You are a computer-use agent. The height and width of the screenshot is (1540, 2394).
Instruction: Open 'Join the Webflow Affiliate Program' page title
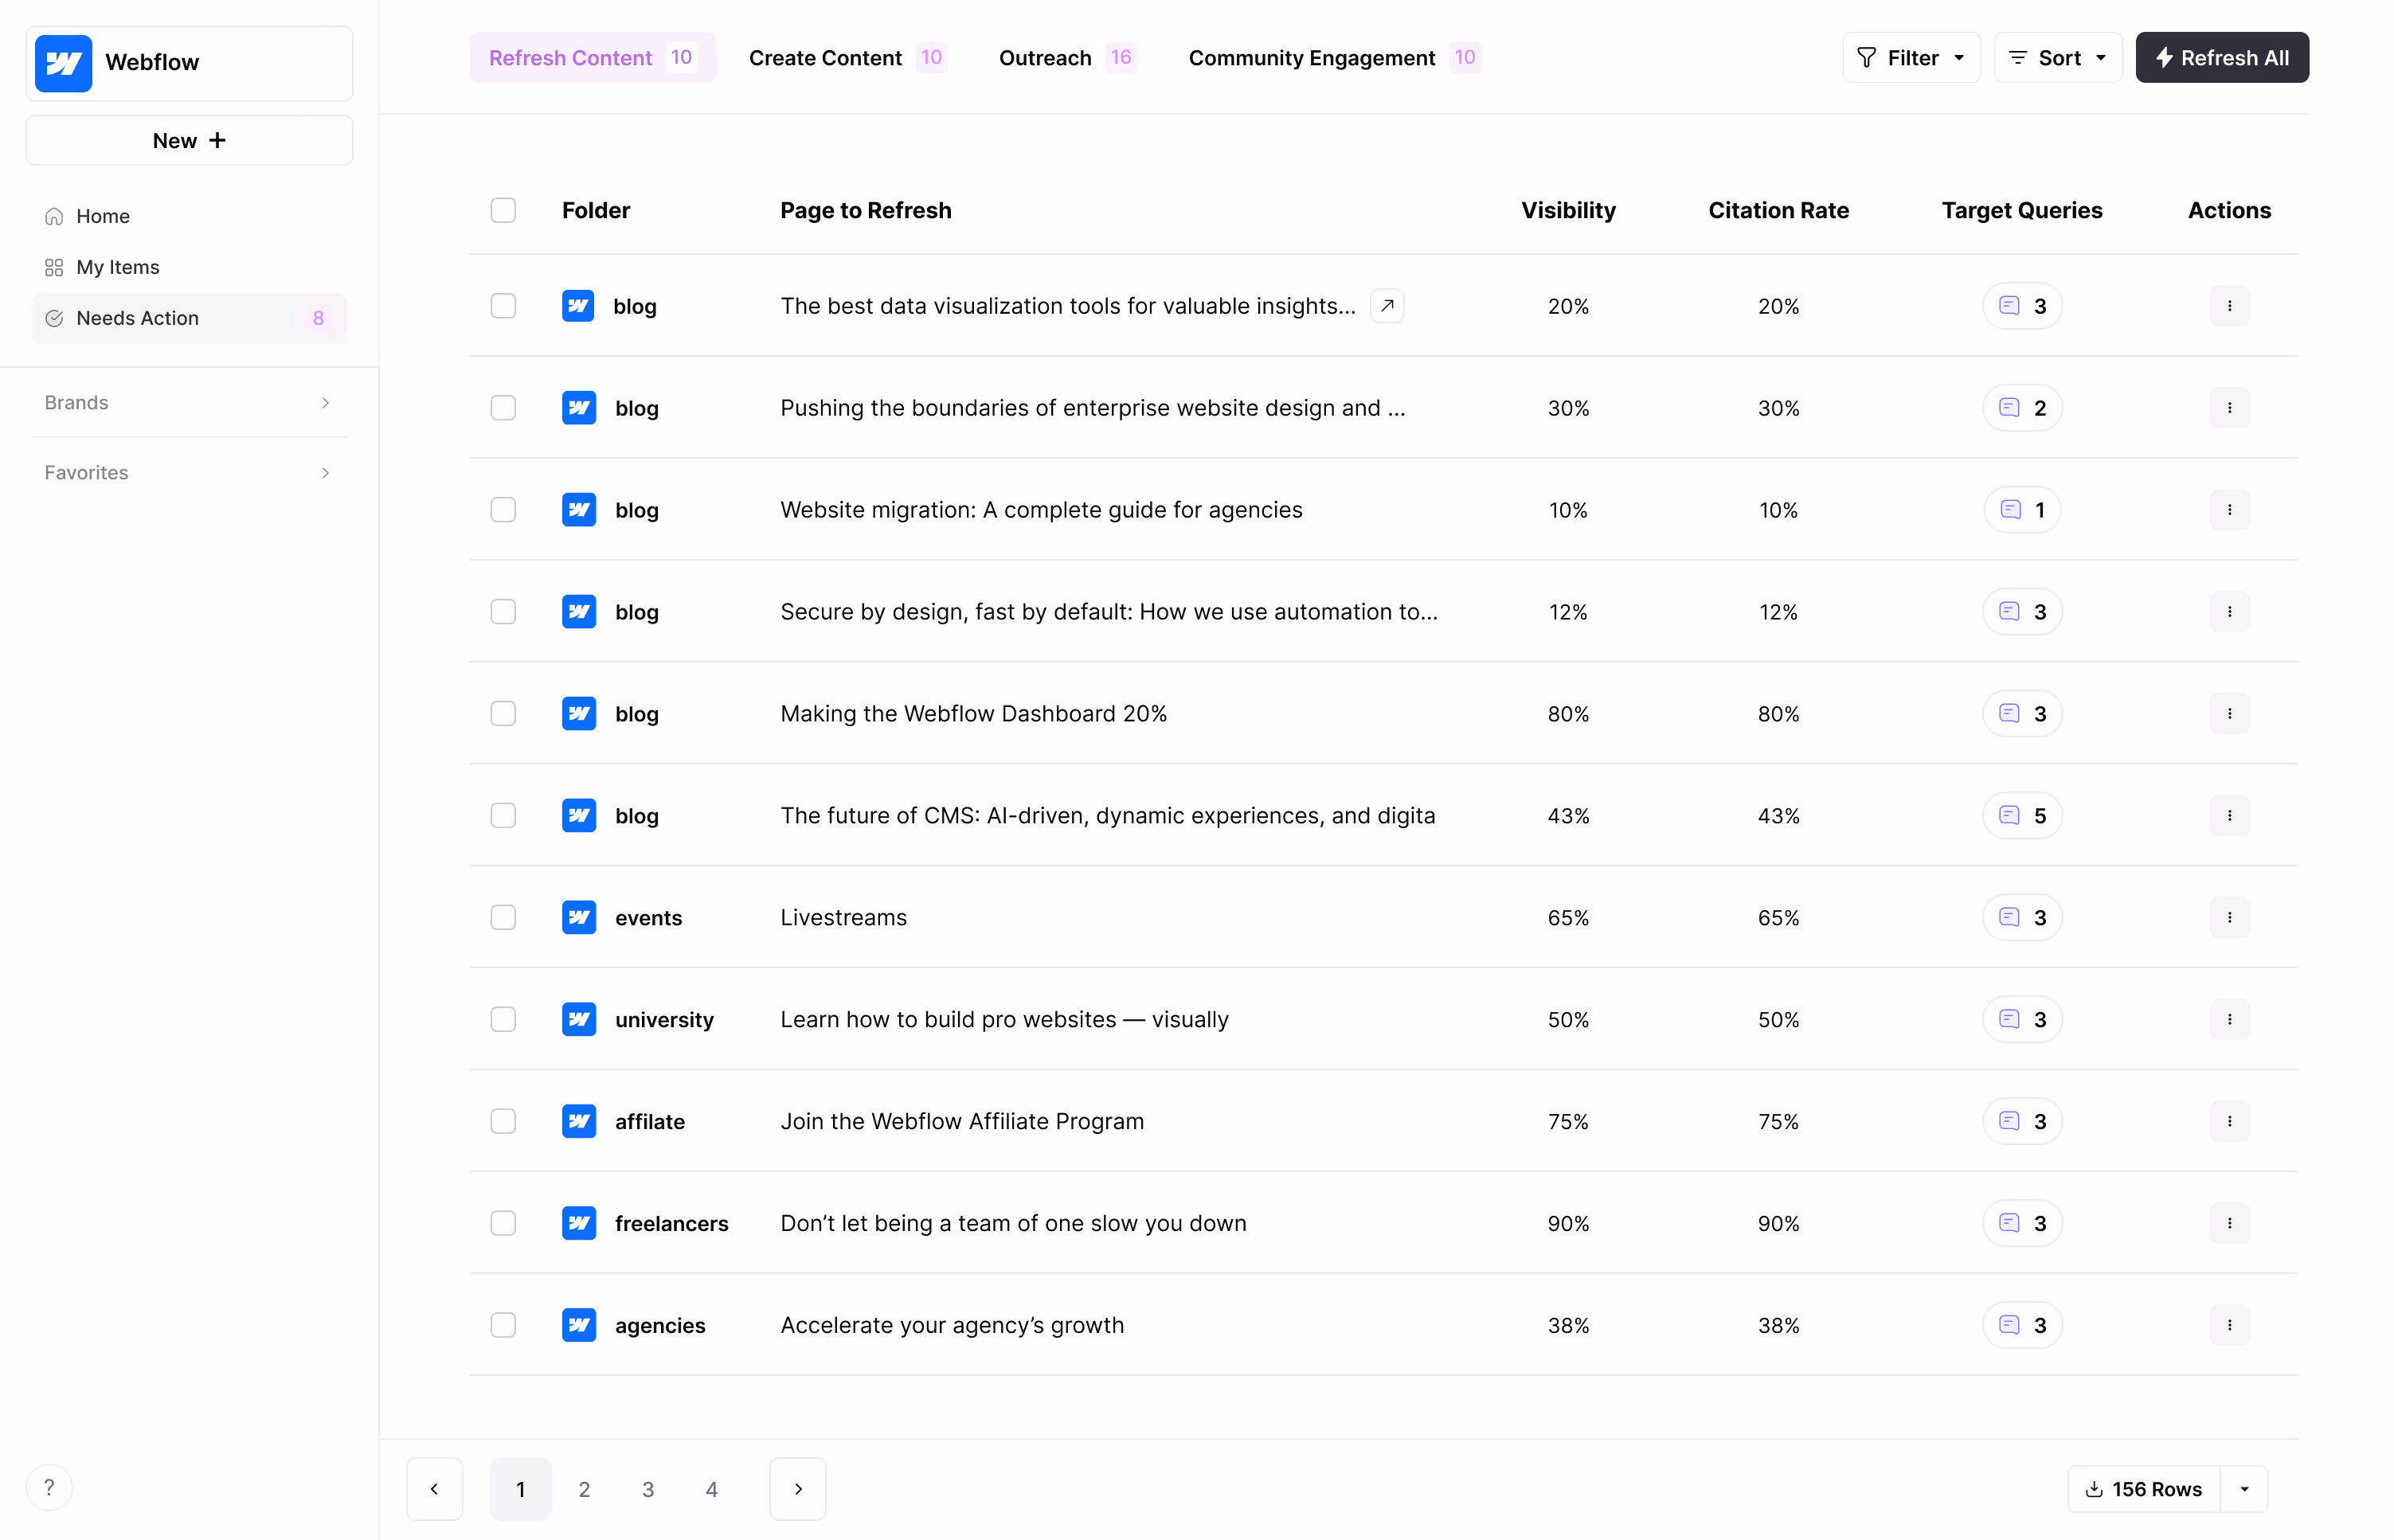coord(962,1121)
